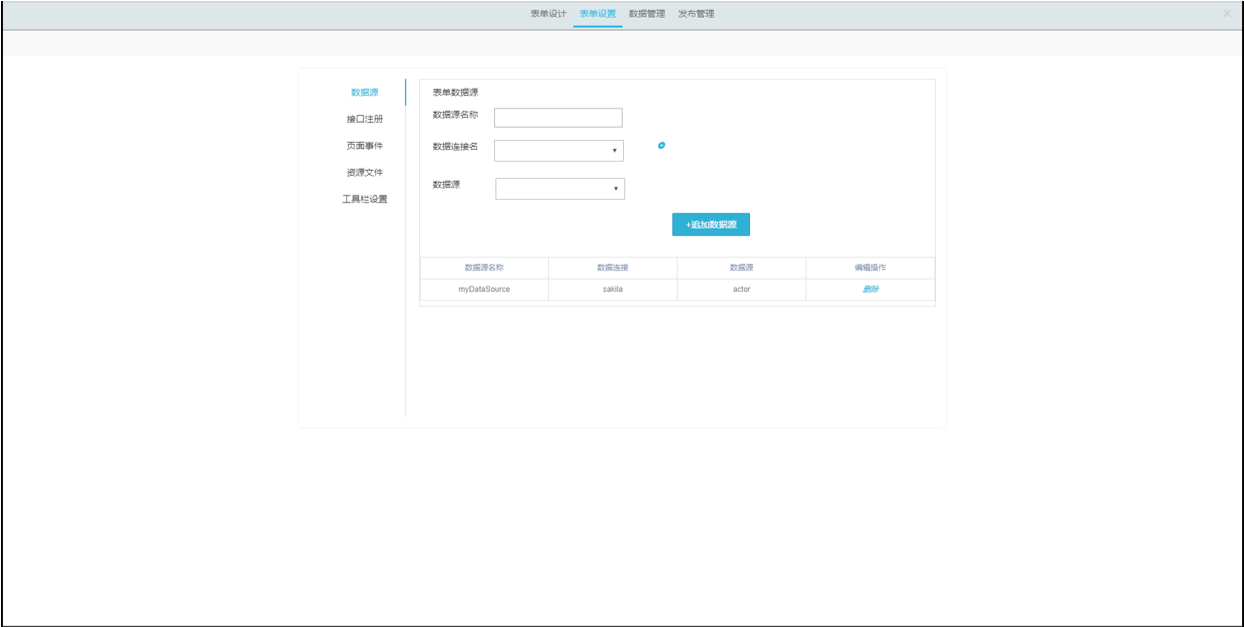
Task: Switch to the 表单设计 tab
Action: tap(548, 14)
